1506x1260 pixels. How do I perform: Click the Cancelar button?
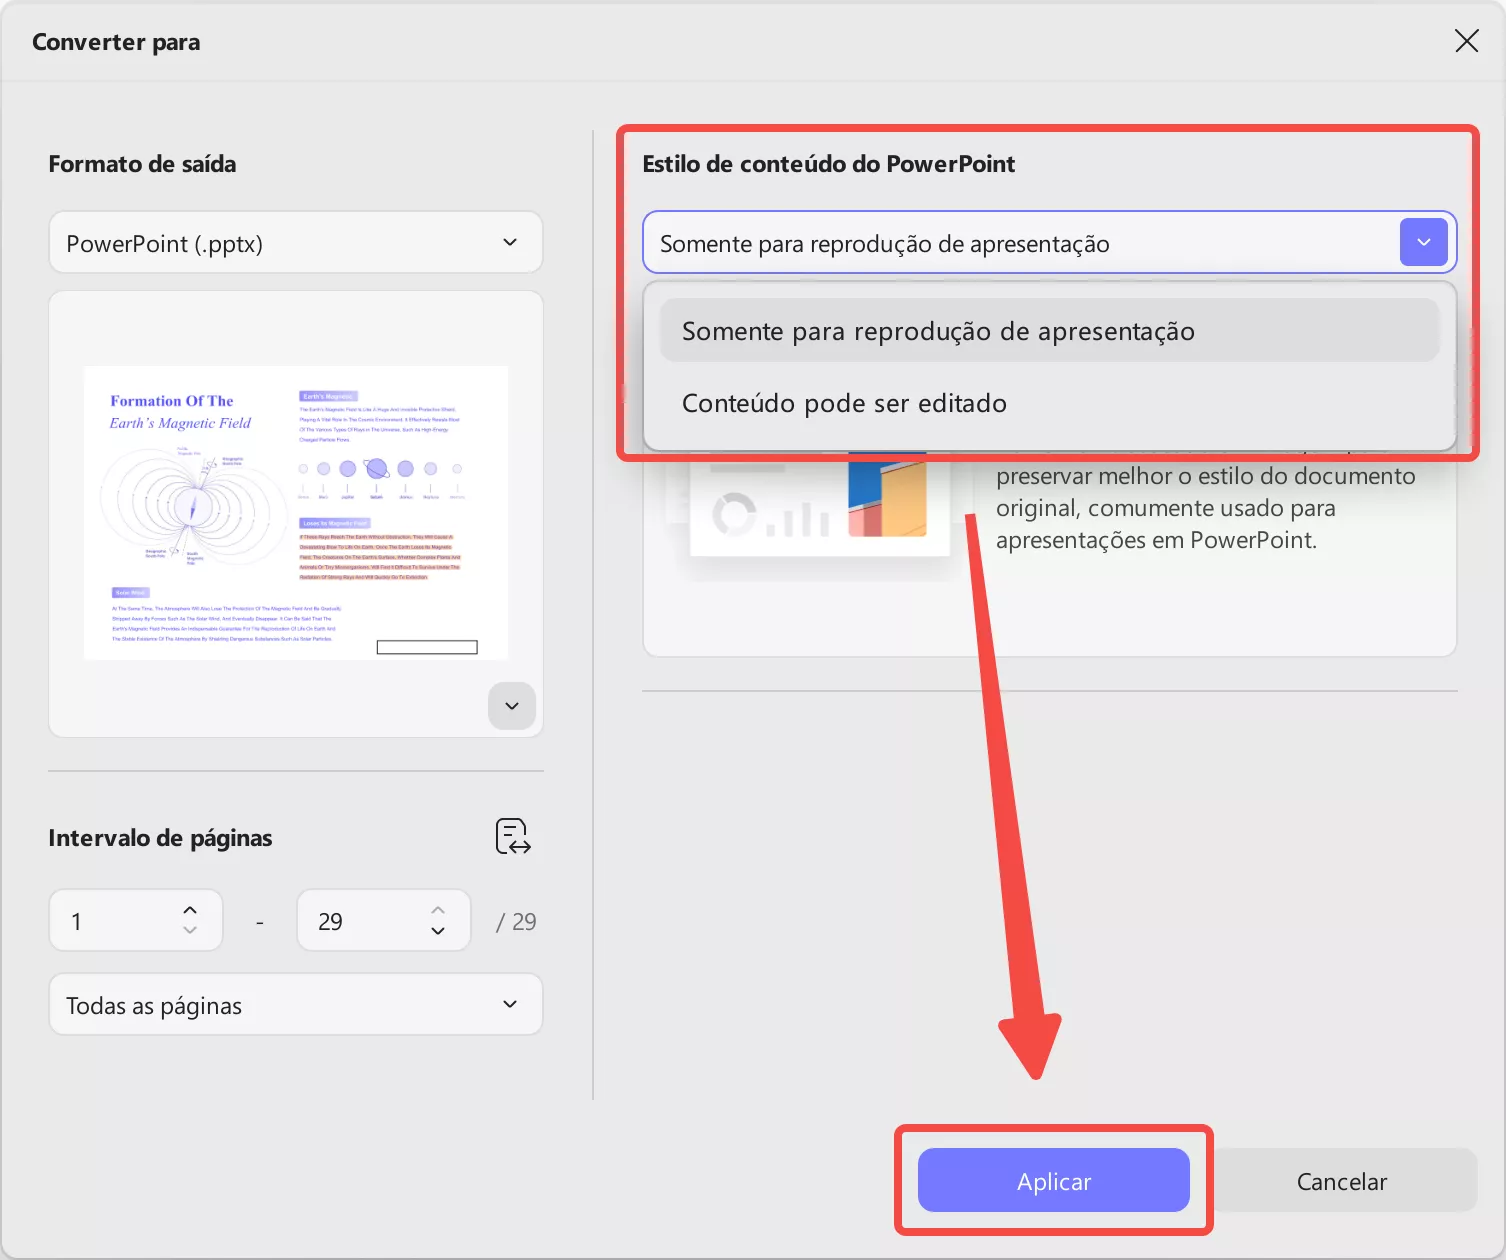point(1342,1180)
